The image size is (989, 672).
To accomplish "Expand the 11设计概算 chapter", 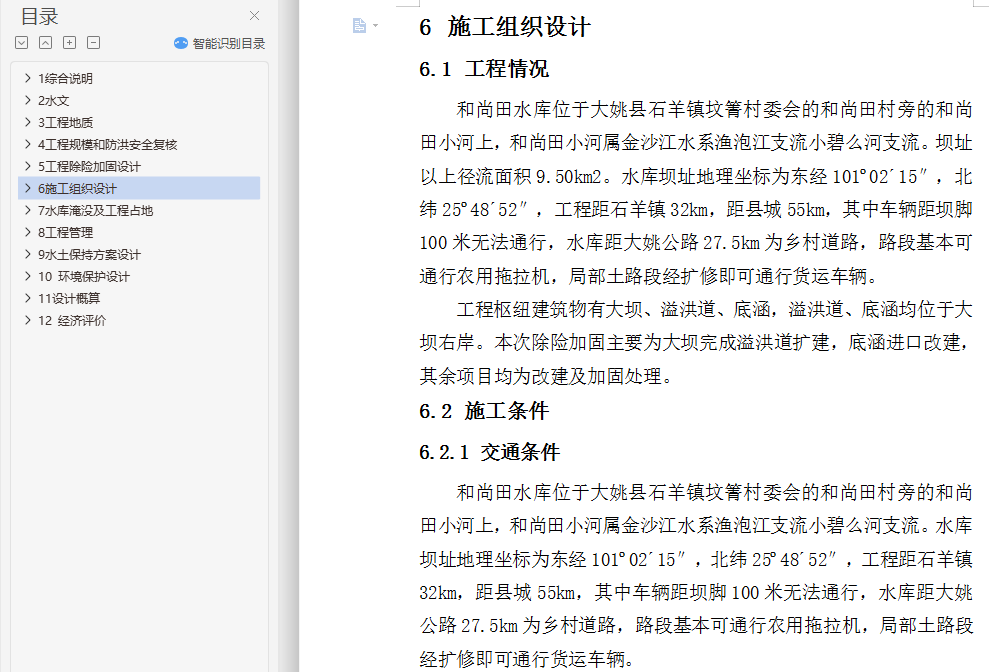I will point(28,298).
